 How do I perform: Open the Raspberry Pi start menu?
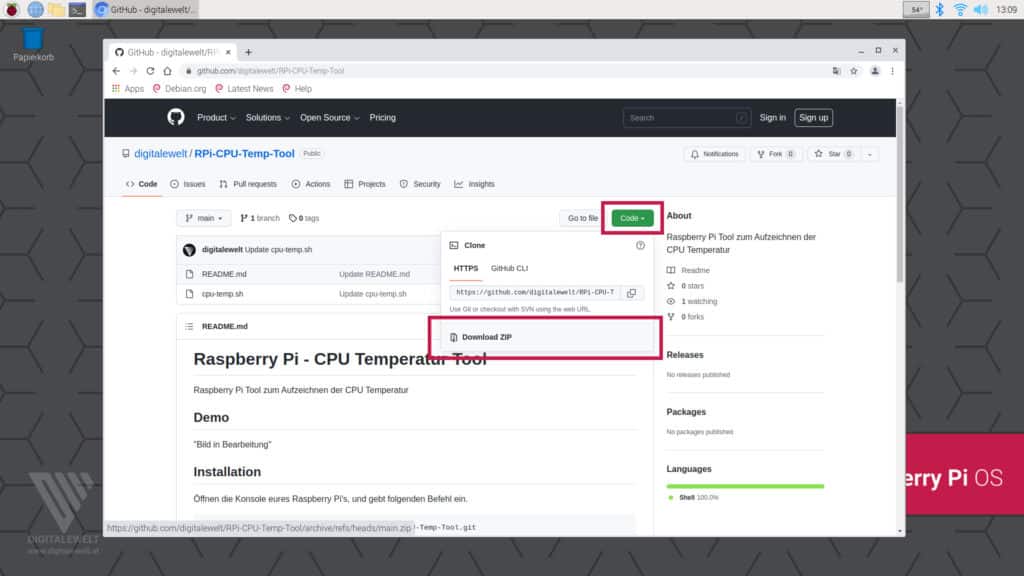[x=12, y=9]
